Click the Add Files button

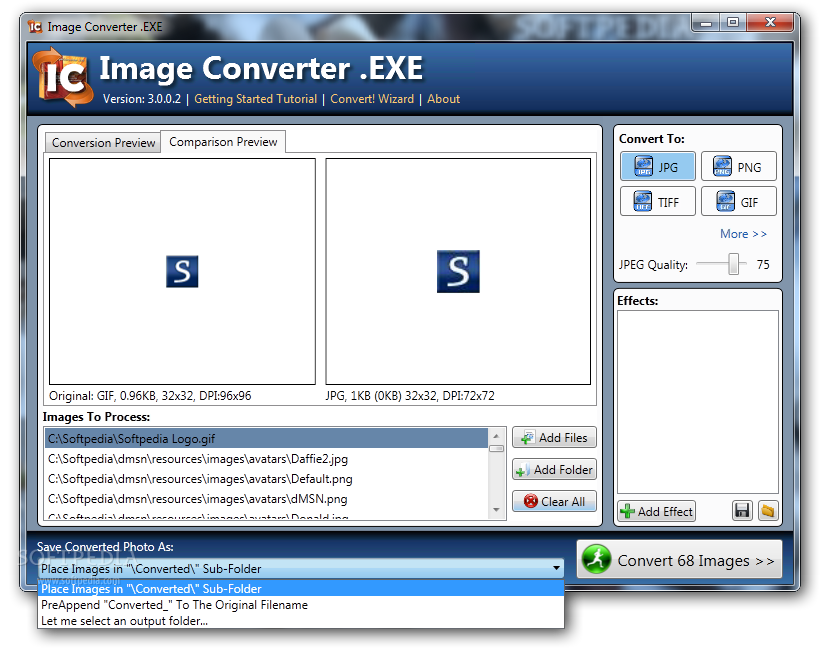[554, 438]
